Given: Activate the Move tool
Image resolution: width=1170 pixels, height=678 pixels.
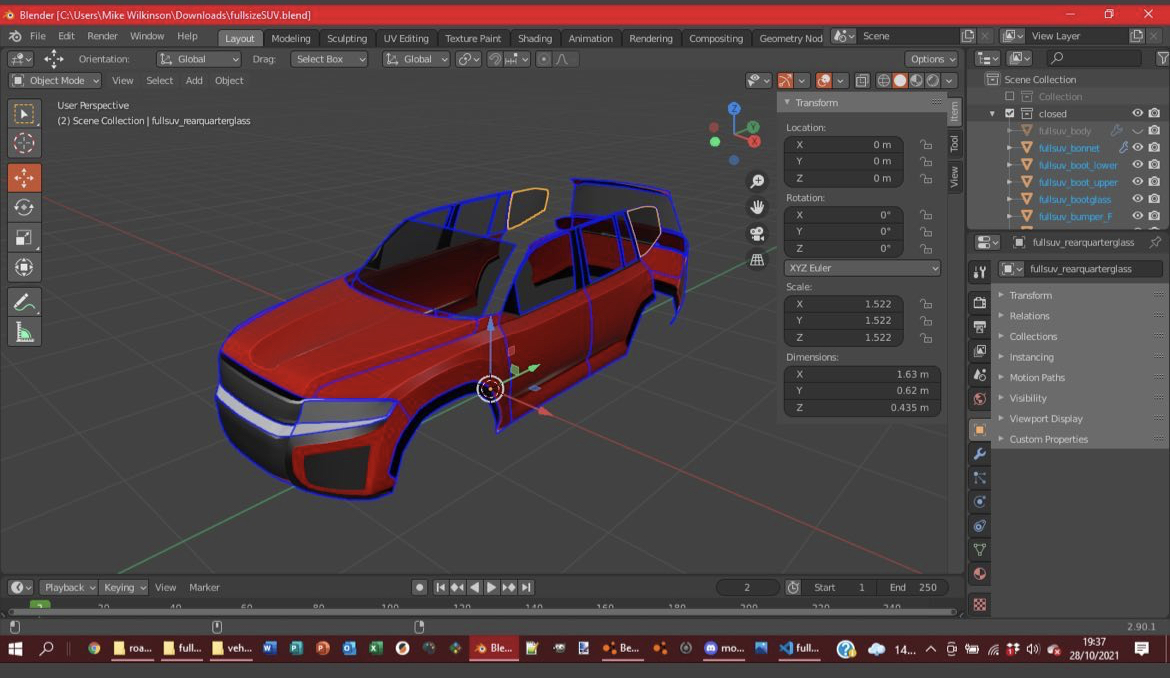Looking at the screenshot, I should click(x=24, y=178).
